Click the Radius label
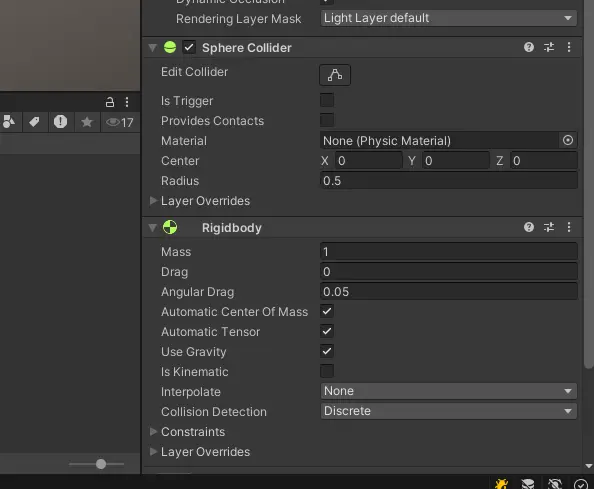594x489 pixels. [180, 181]
